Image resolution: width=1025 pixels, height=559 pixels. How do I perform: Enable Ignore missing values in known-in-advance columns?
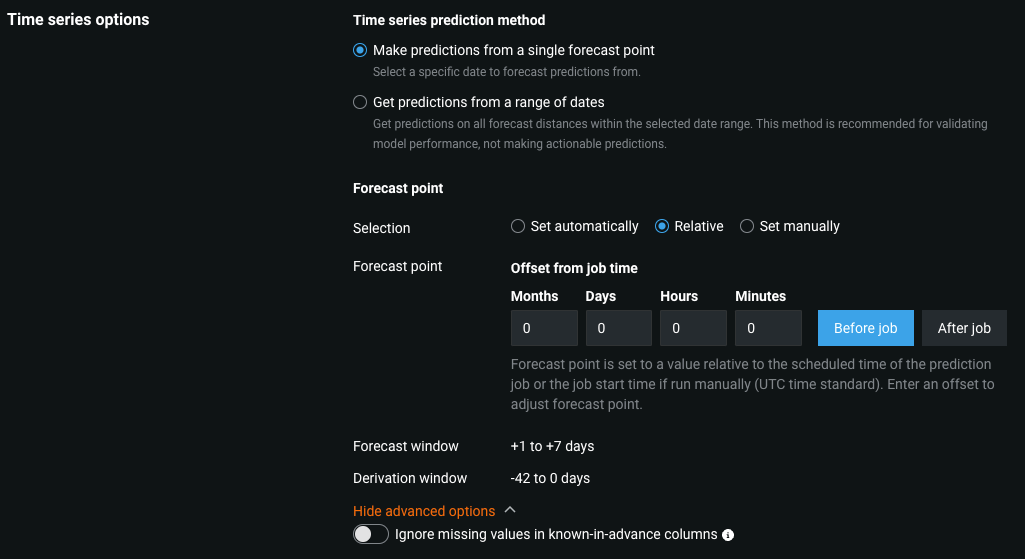(x=370, y=535)
